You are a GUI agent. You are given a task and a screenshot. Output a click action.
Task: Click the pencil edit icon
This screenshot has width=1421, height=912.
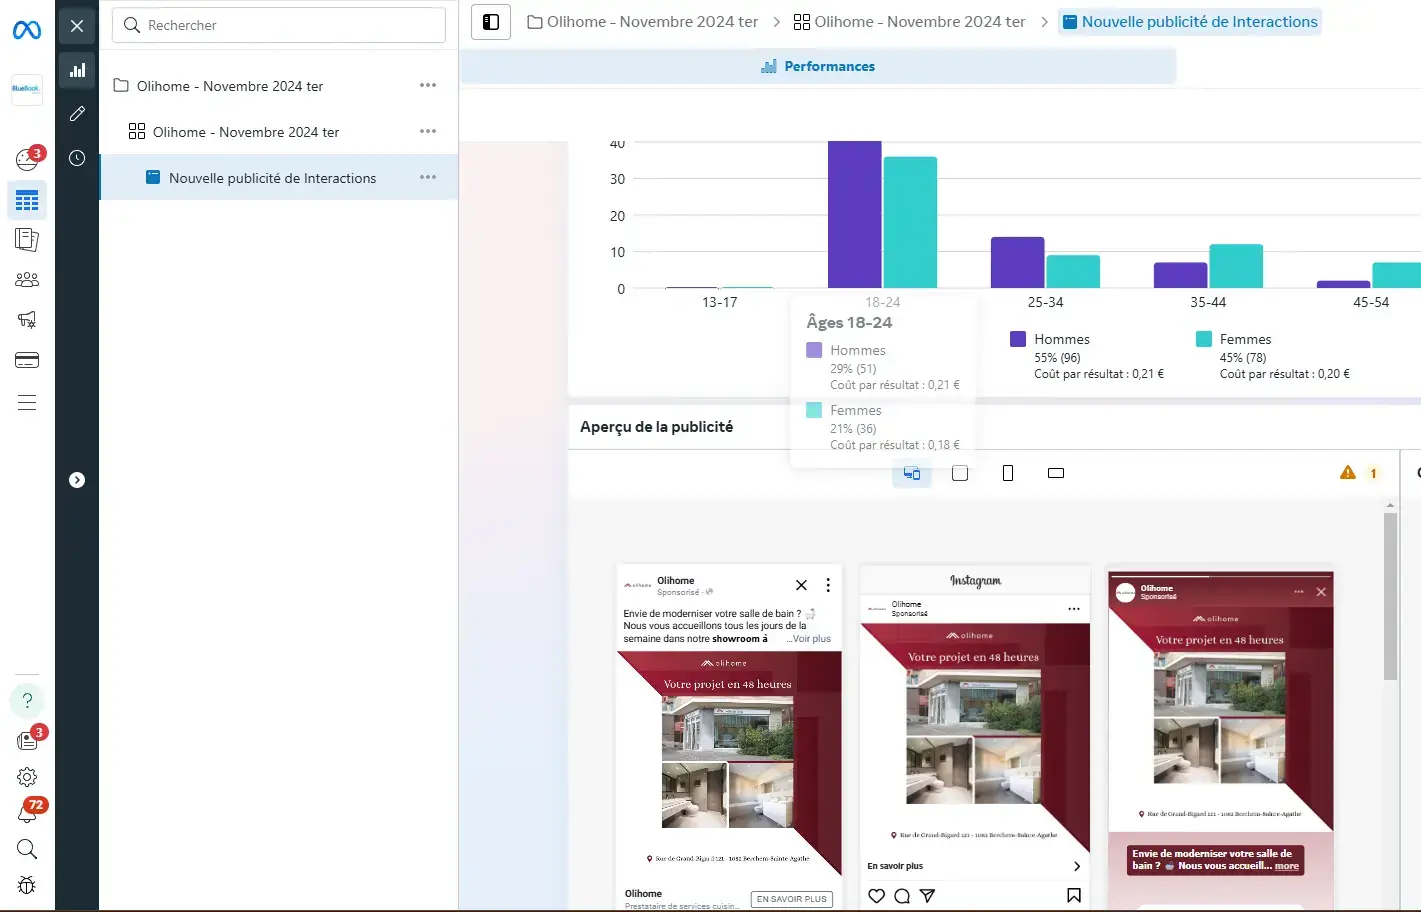(77, 114)
